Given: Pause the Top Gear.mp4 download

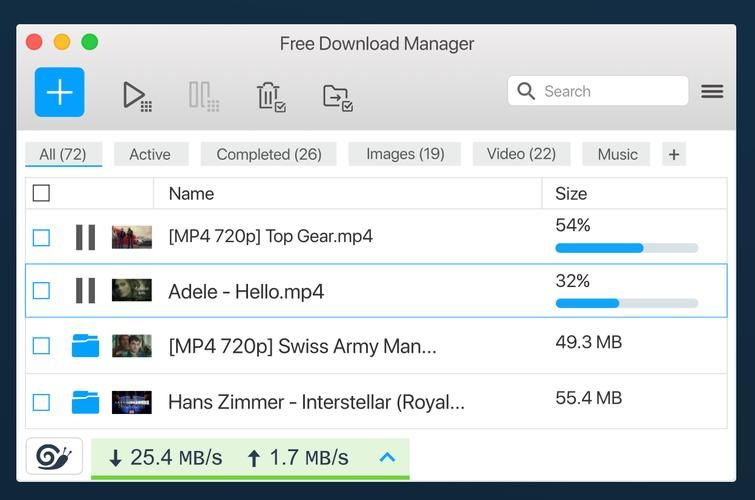Looking at the screenshot, I should (x=85, y=237).
